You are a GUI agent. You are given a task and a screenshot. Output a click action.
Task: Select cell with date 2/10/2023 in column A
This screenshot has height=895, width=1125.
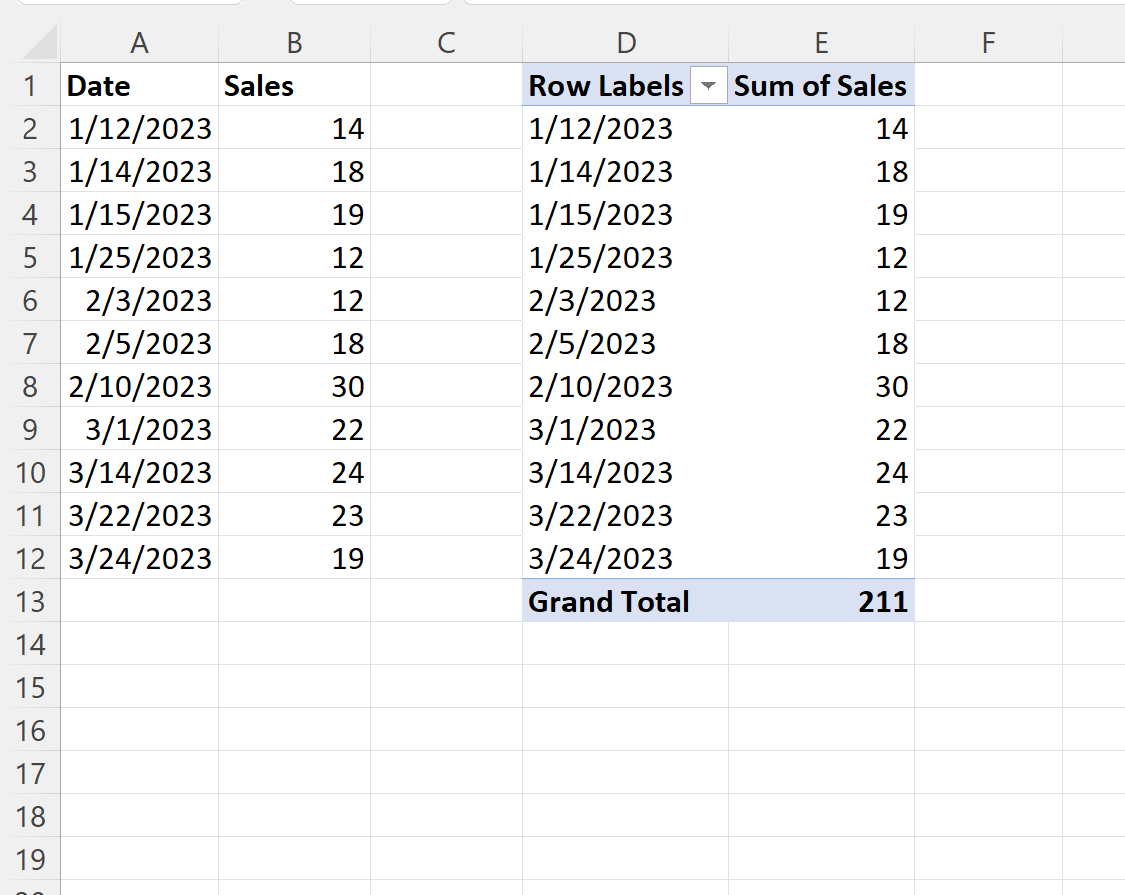139,386
